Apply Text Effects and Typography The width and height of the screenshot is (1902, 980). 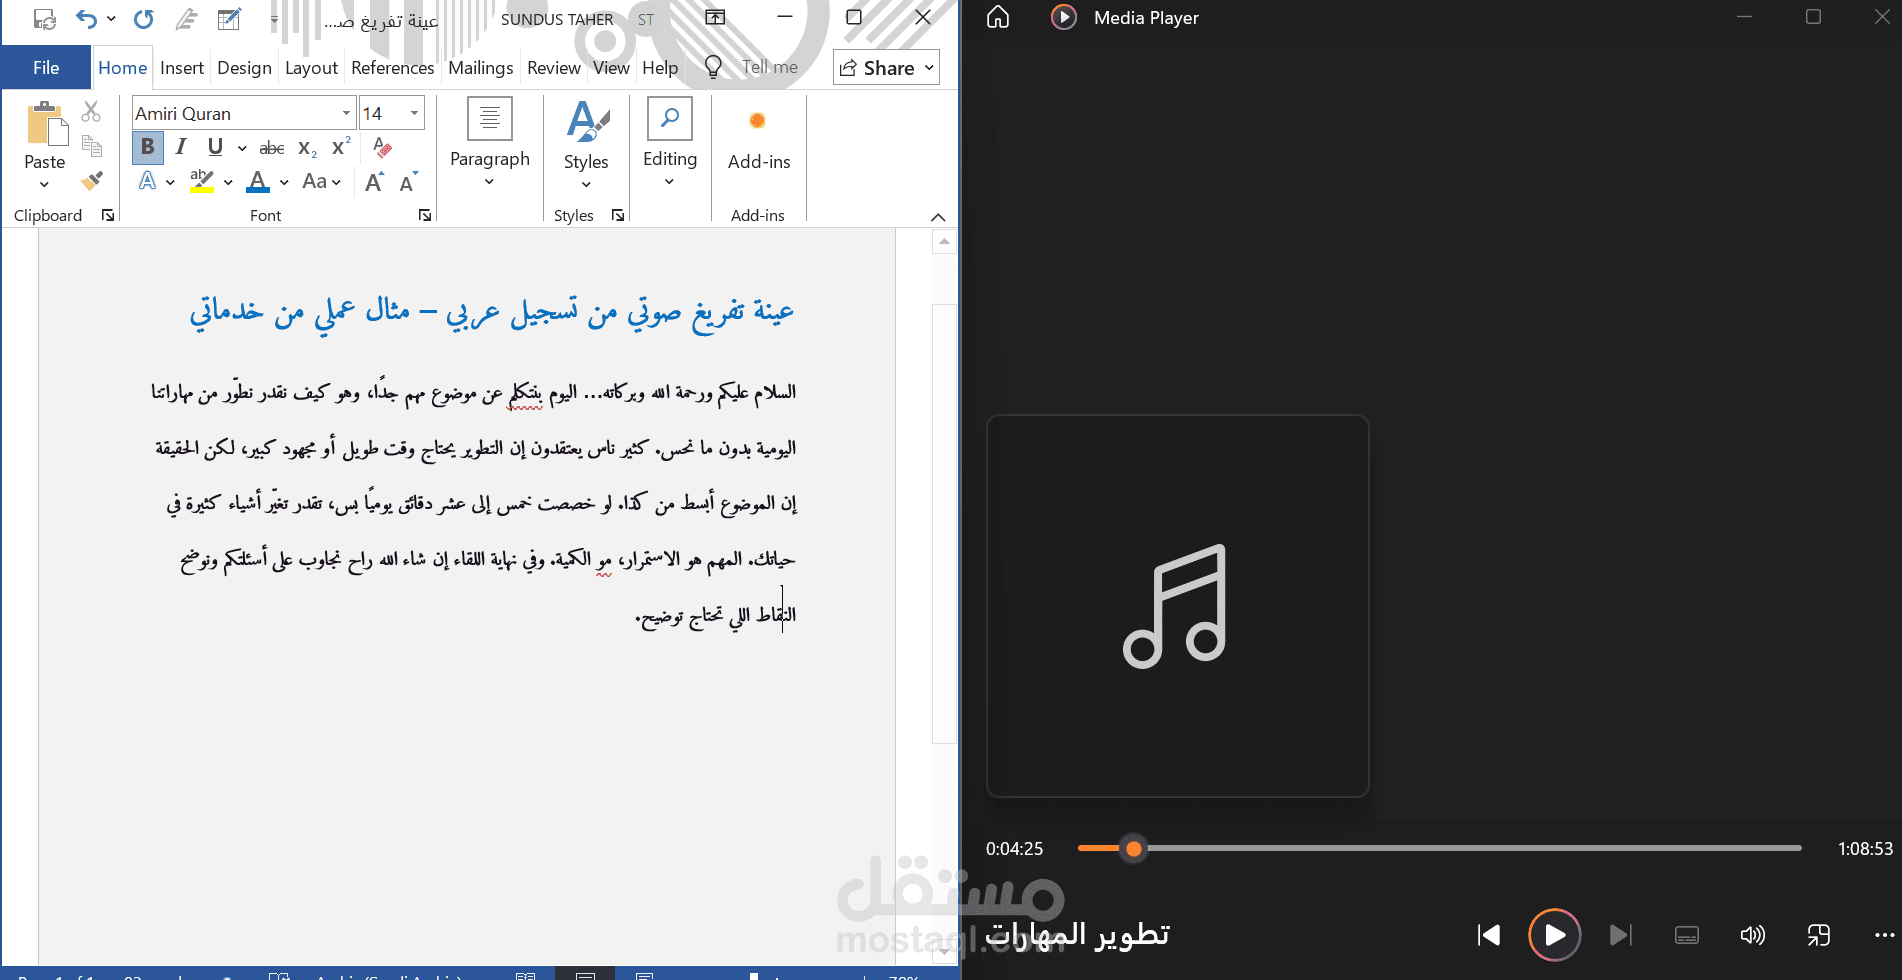click(148, 181)
